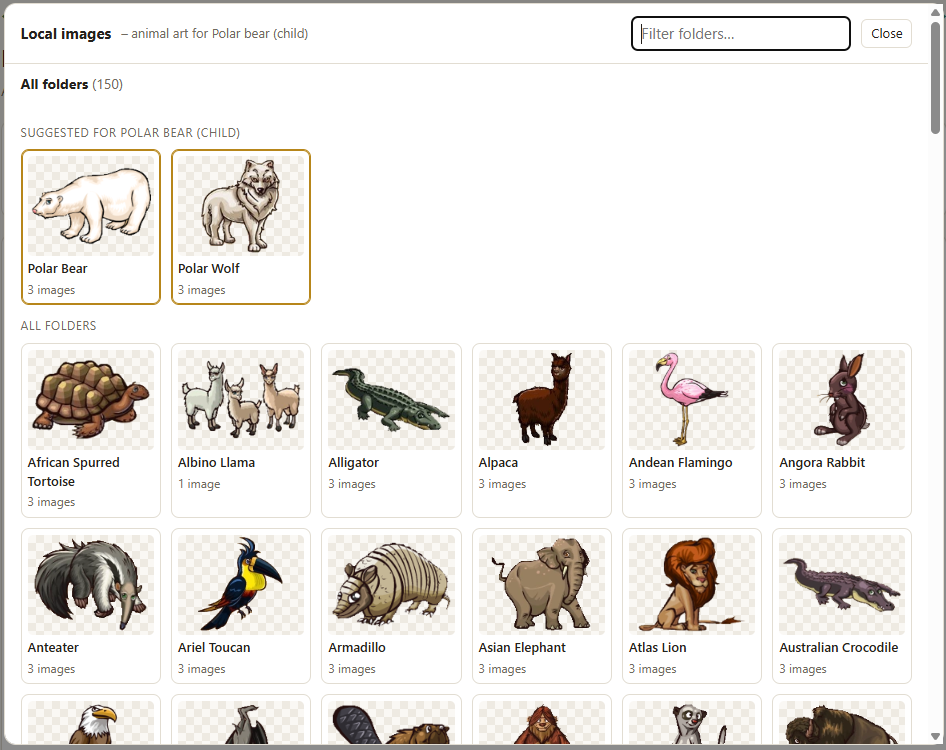Select the African Spurred Tortoise image
This screenshot has width=946, height=750.
tap(90, 399)
